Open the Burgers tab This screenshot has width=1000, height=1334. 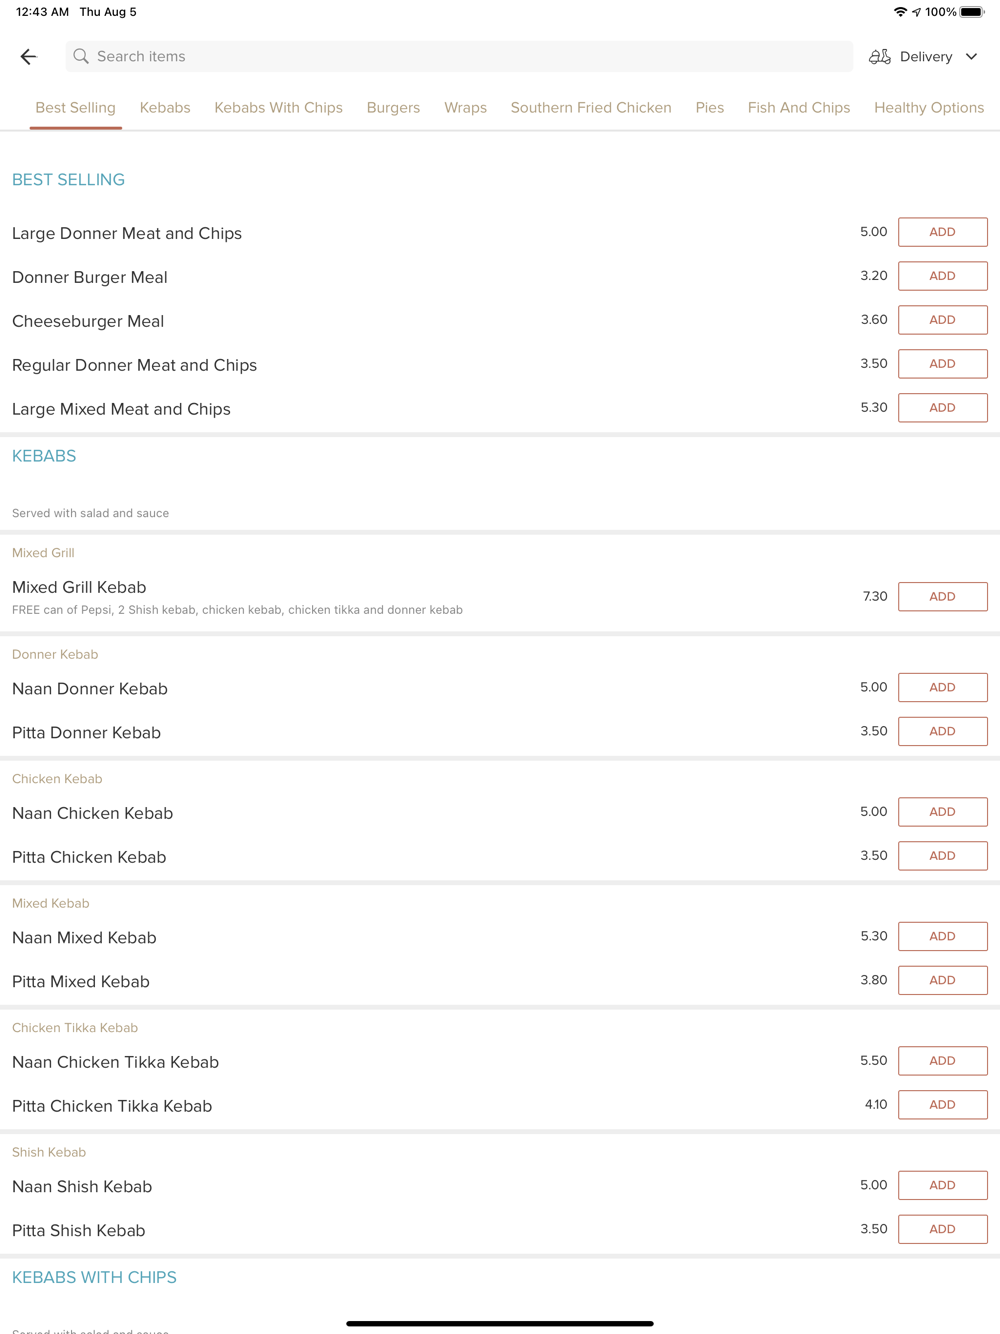point(393,108)
